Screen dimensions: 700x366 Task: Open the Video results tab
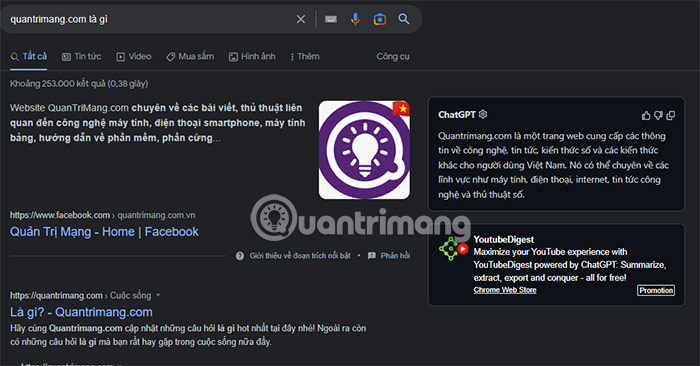(x=134, y=56)
